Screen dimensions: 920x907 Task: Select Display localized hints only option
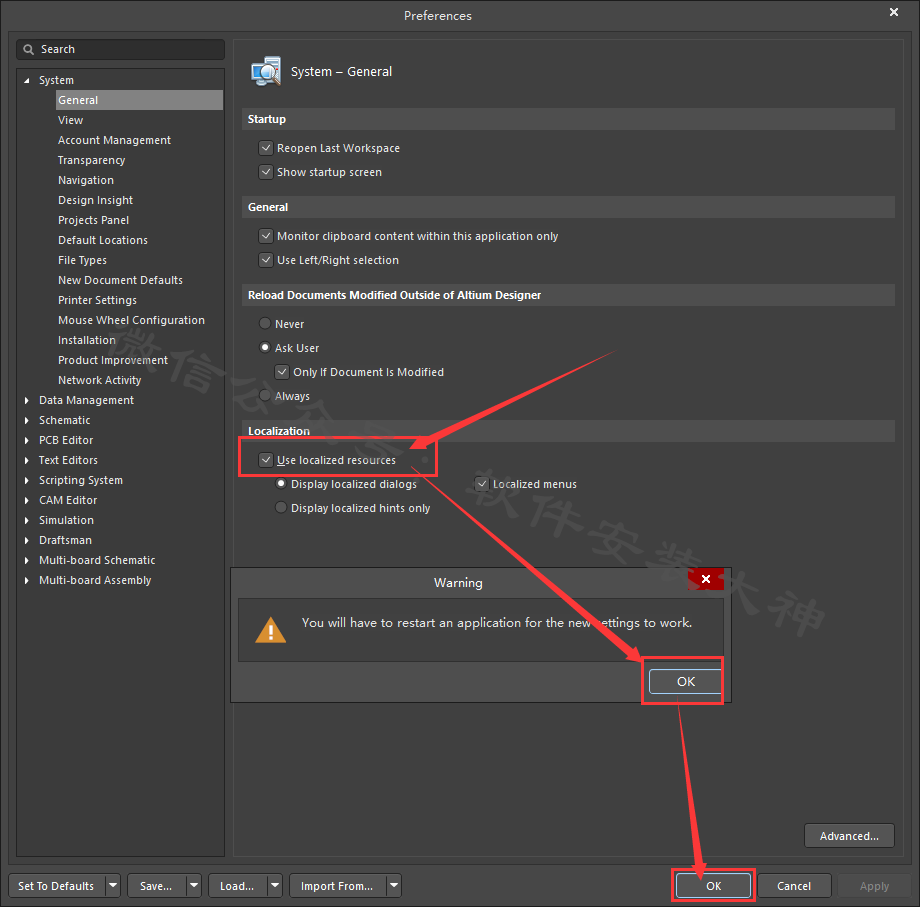pos(281,507)
